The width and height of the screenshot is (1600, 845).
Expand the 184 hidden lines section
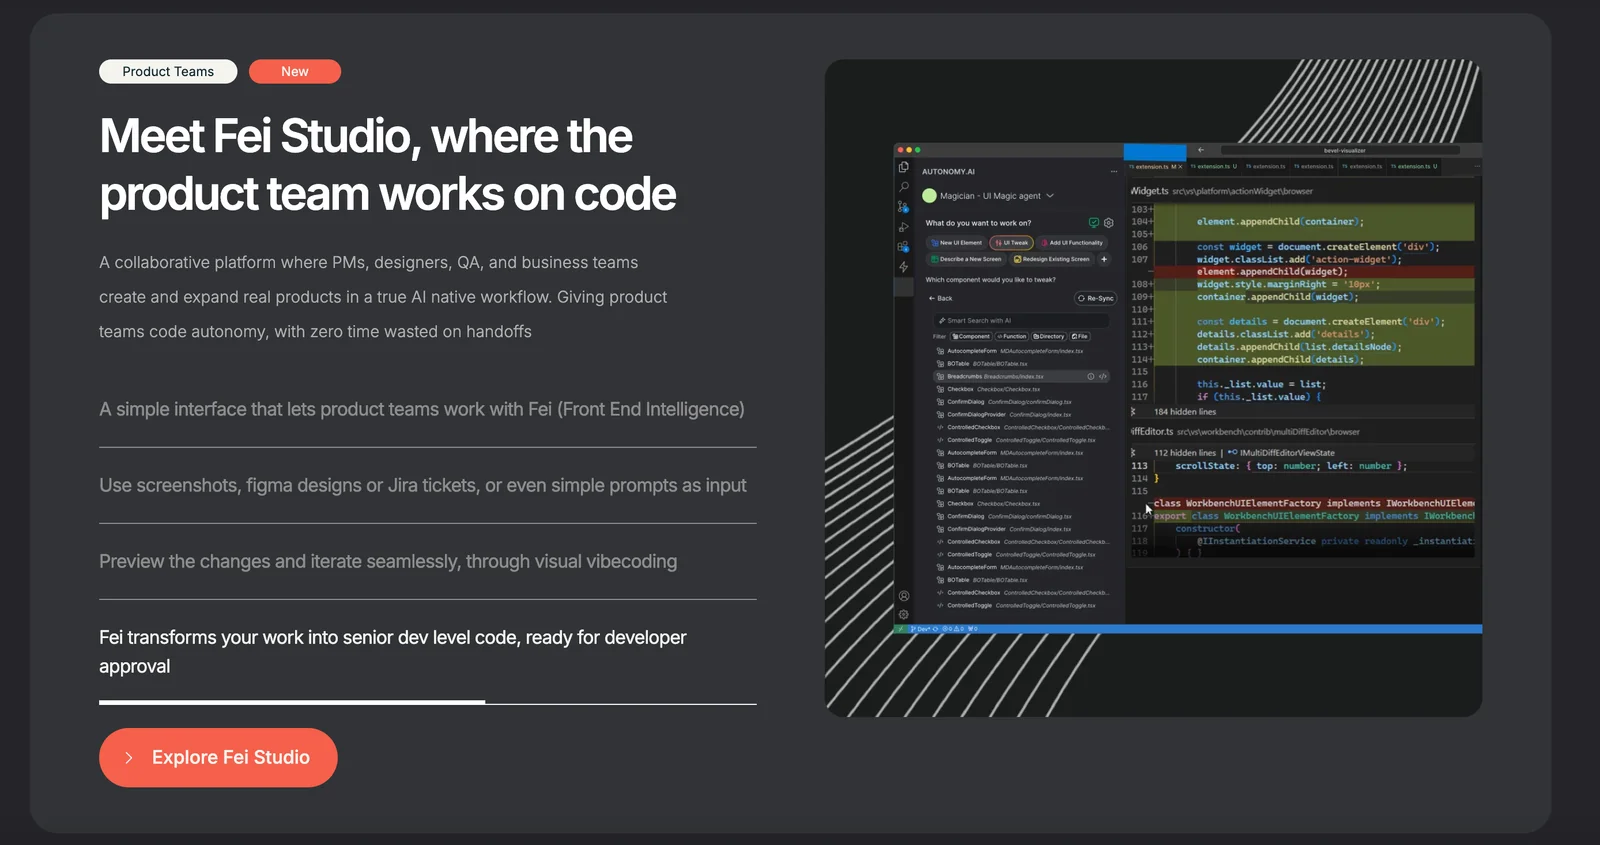pyautogui.click(x=1184, y=412)
